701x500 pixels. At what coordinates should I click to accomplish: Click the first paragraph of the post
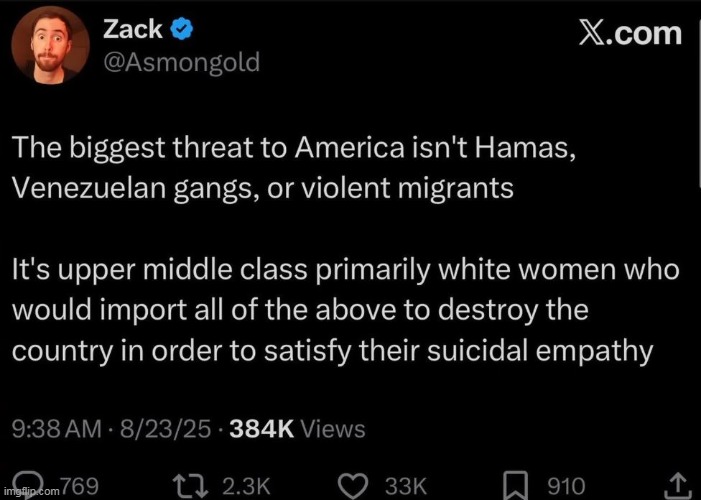[x=293, y=169]
